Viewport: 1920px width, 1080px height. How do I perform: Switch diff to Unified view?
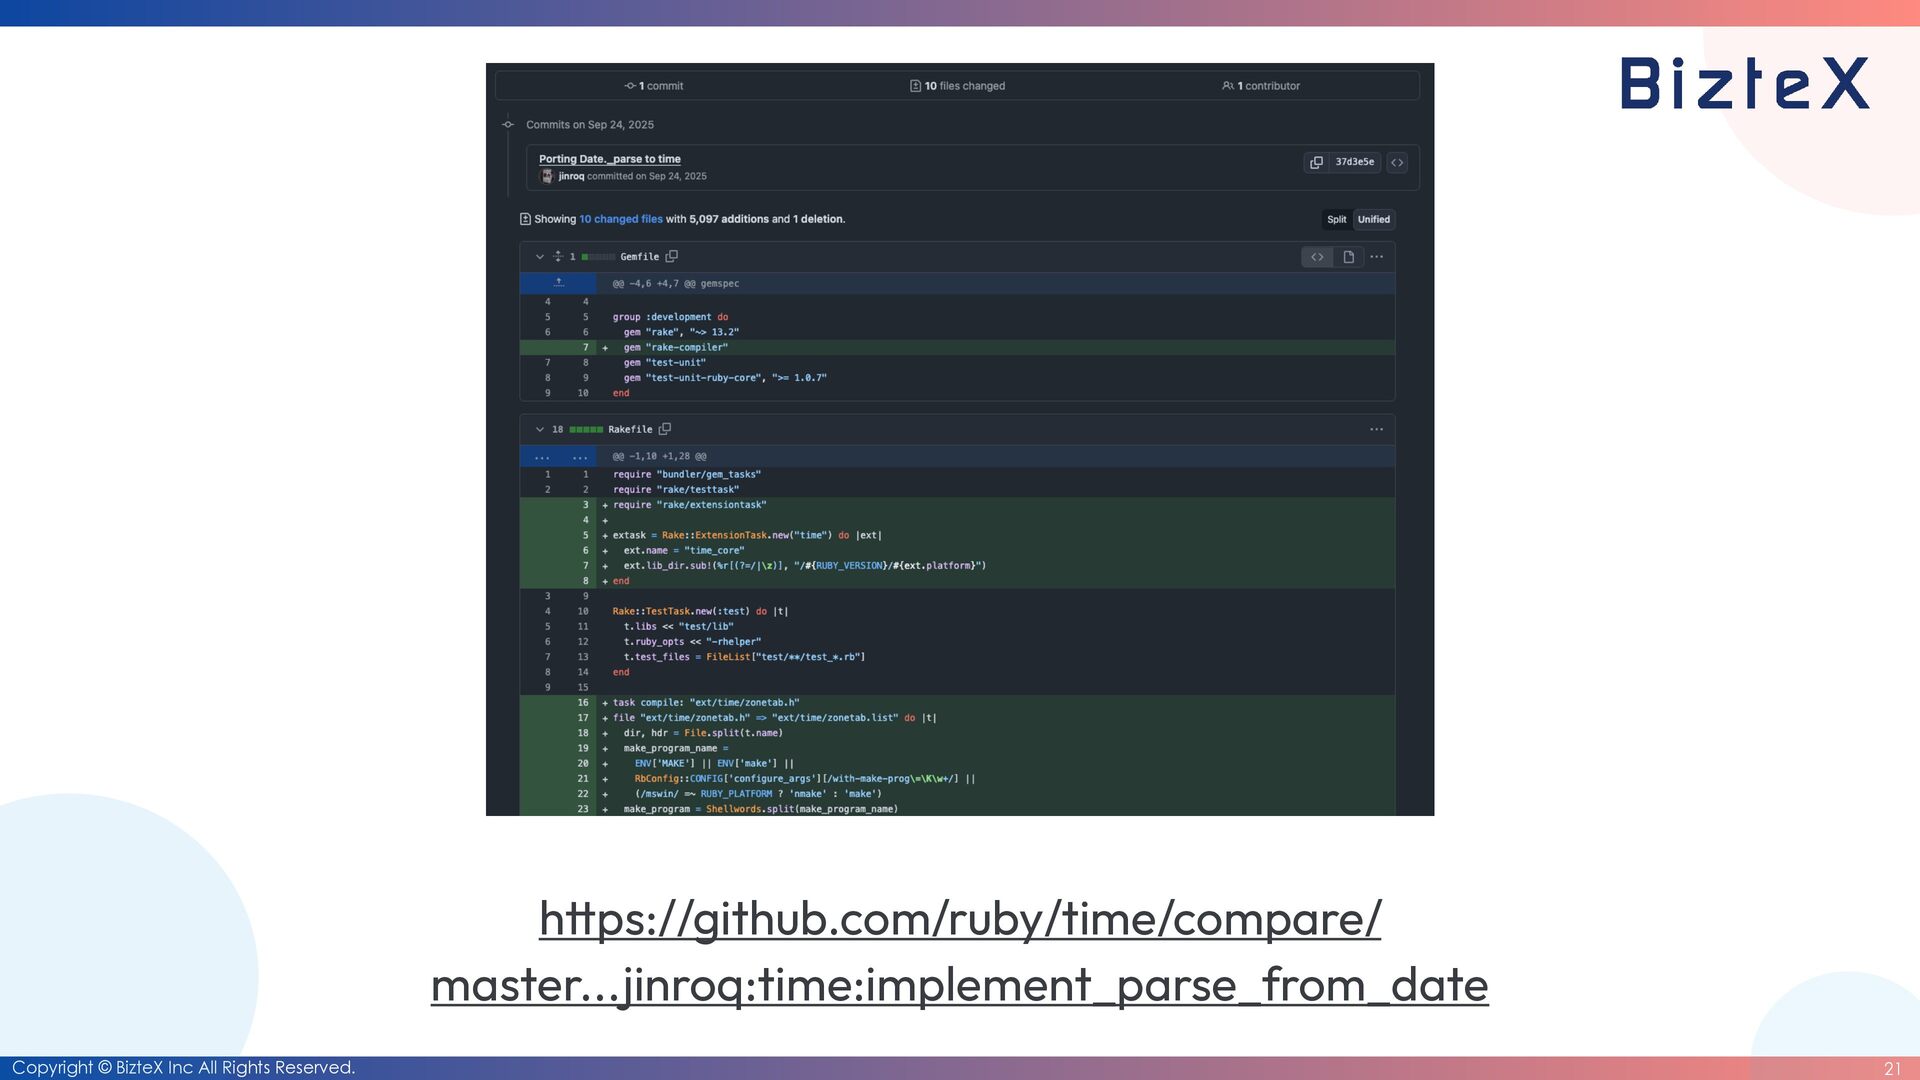1373,220
